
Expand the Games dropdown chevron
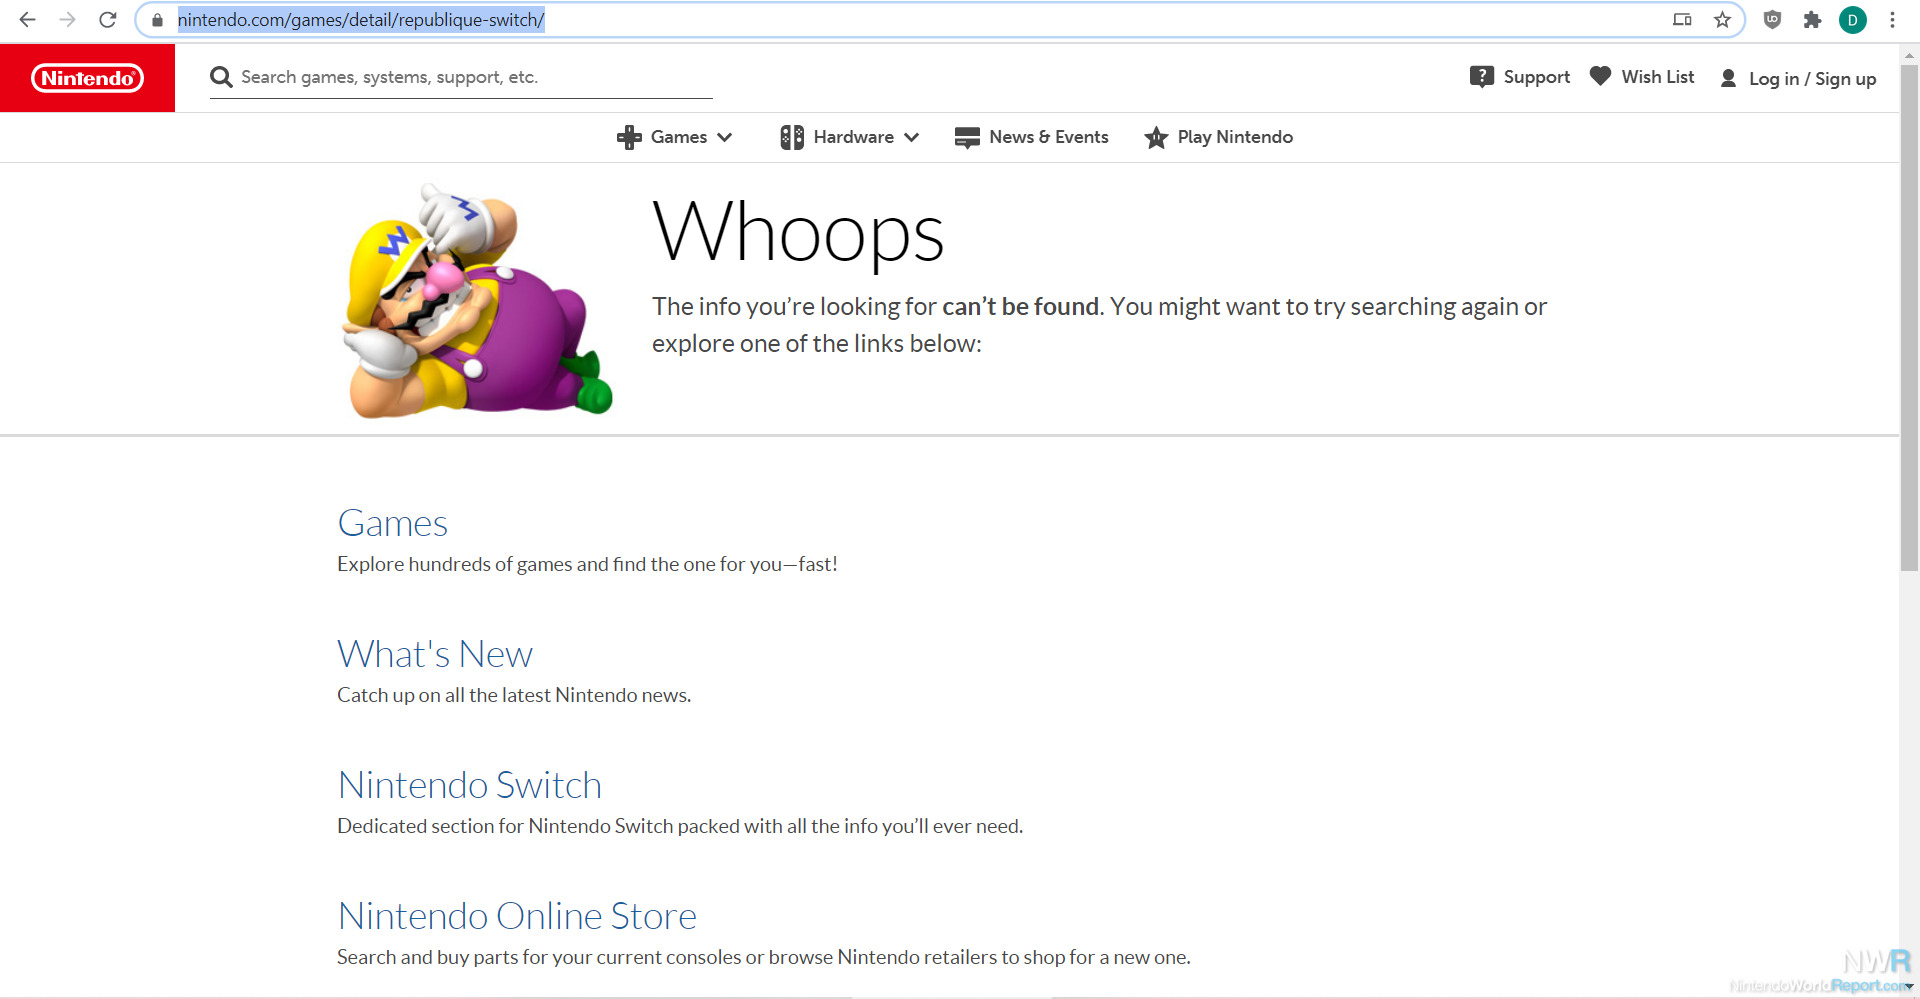pos(725,137)
